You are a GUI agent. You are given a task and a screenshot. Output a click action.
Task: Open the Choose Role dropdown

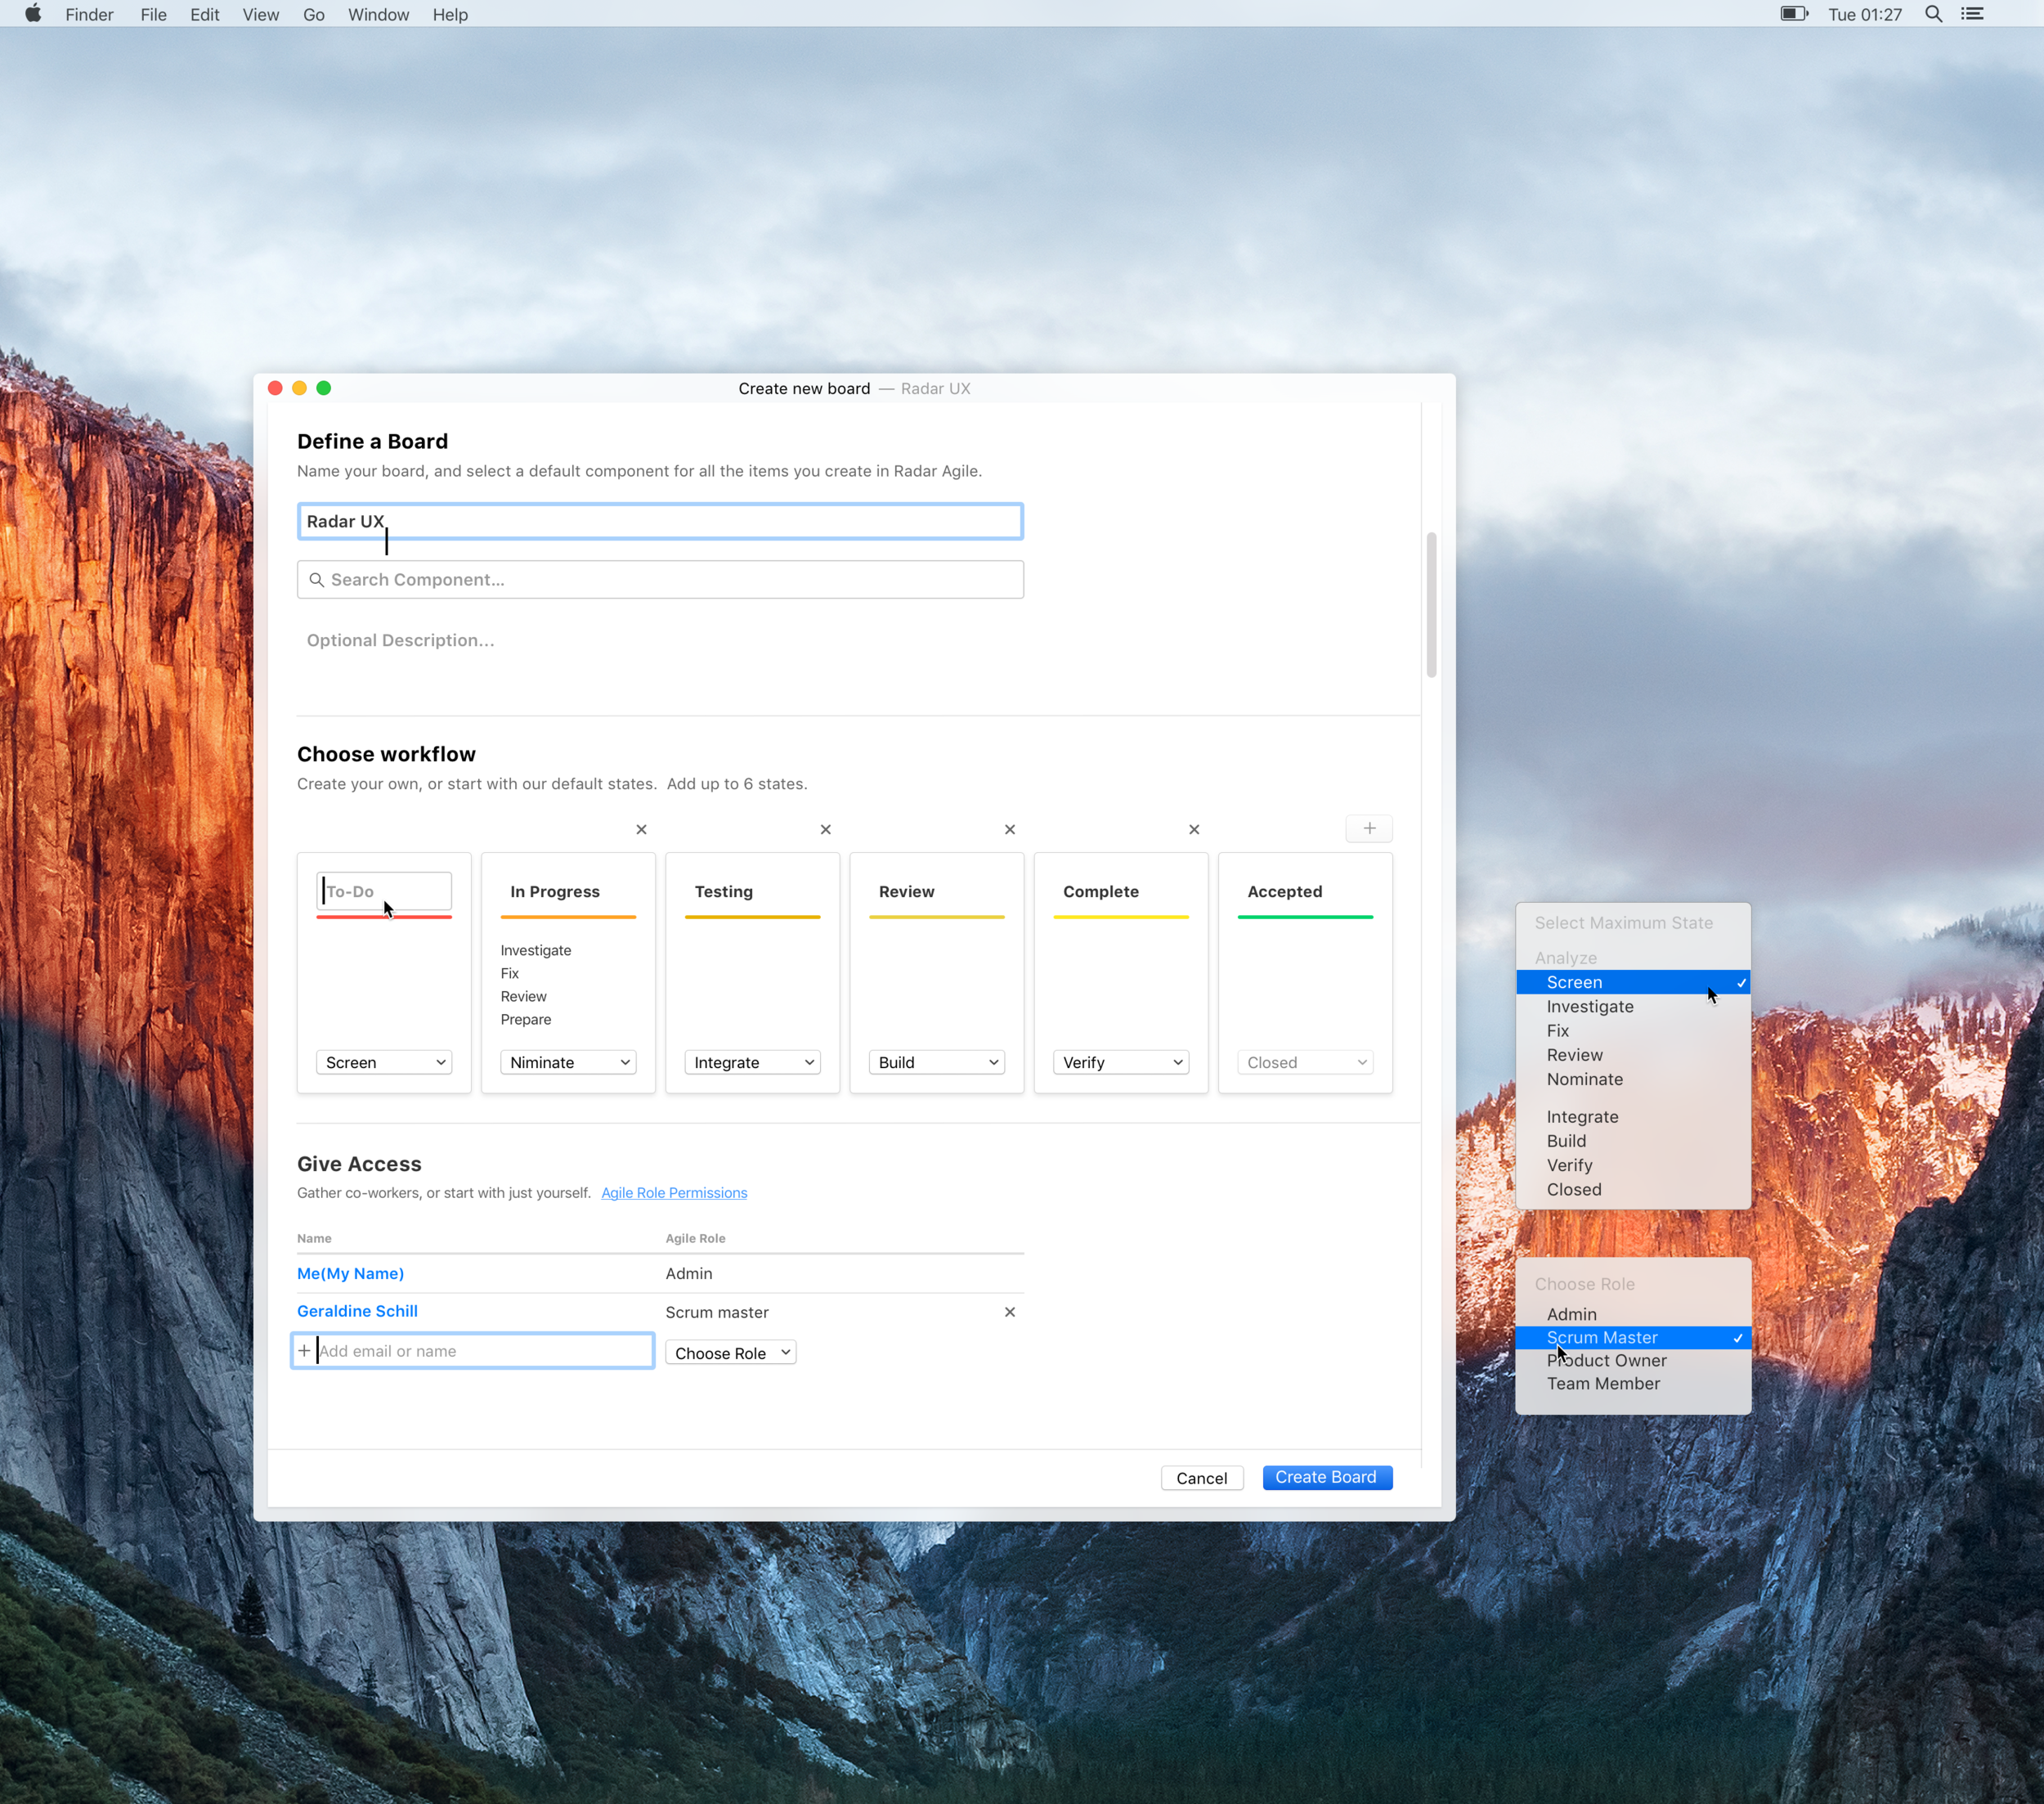(x=730, y=1352)
